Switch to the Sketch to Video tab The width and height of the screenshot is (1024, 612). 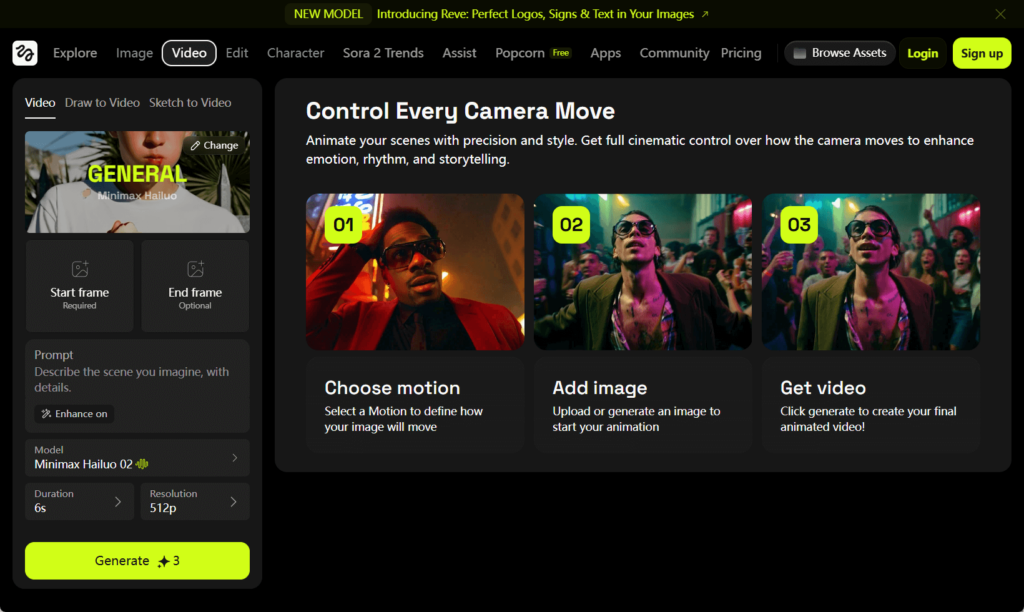click(190, 102)
